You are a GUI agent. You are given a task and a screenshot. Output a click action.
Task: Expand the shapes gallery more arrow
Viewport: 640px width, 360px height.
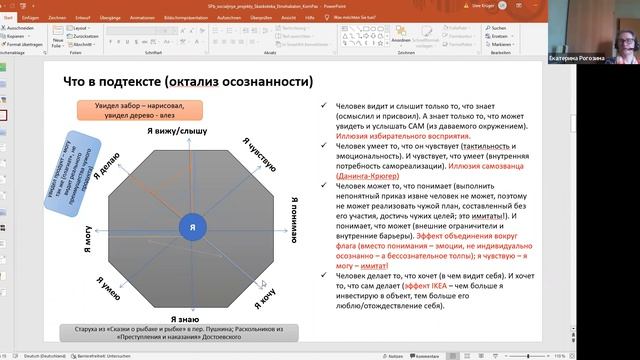388,43
